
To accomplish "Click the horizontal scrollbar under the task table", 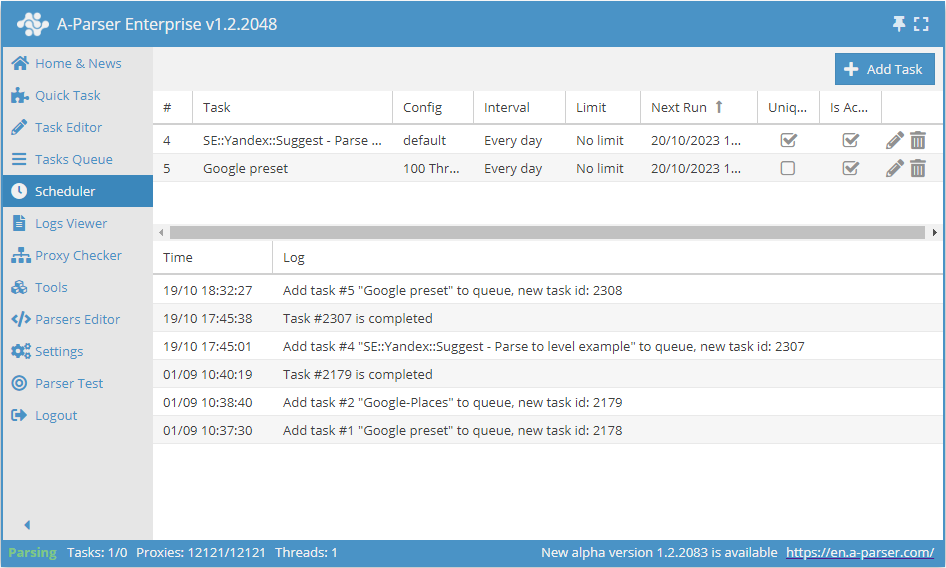I will (x=546, y=232).
